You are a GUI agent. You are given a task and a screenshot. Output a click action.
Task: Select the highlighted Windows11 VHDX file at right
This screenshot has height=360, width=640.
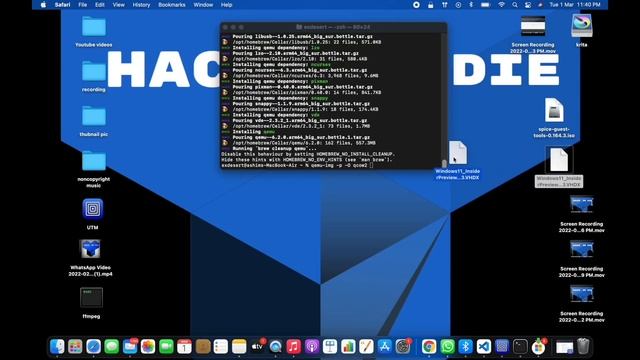(559, 160)
